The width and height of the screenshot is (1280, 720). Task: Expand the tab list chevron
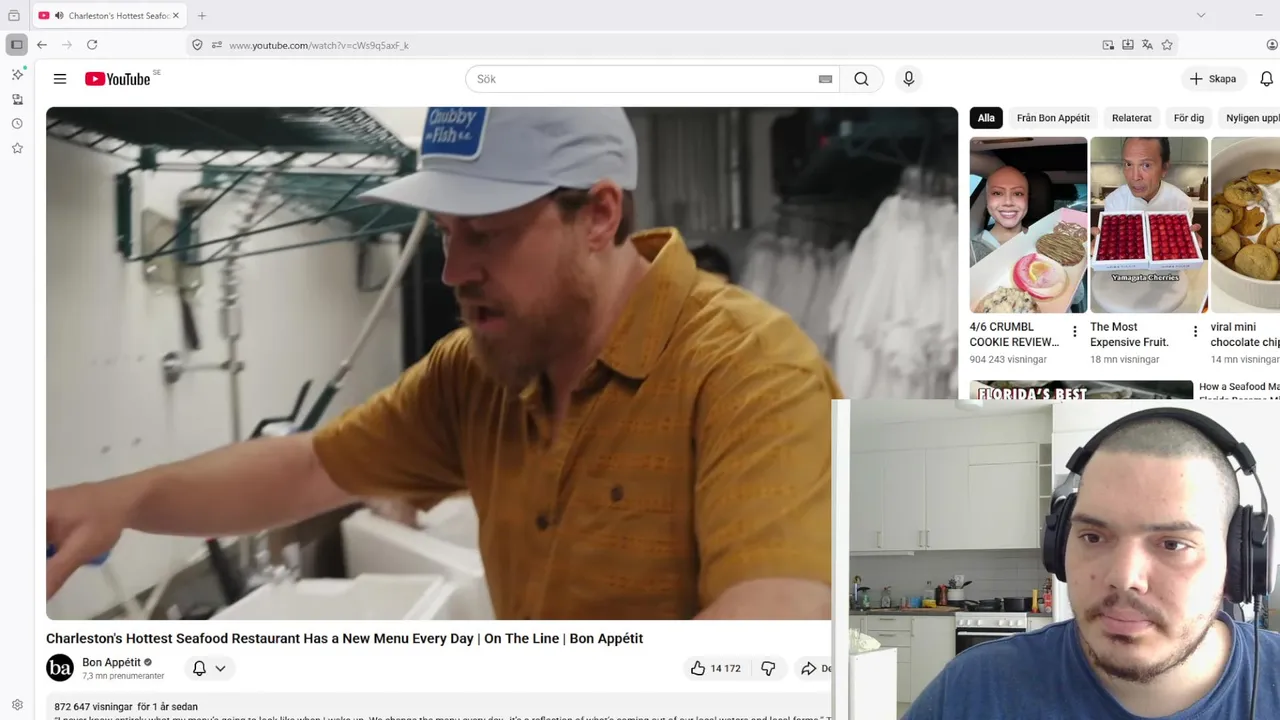[1201, 15]
